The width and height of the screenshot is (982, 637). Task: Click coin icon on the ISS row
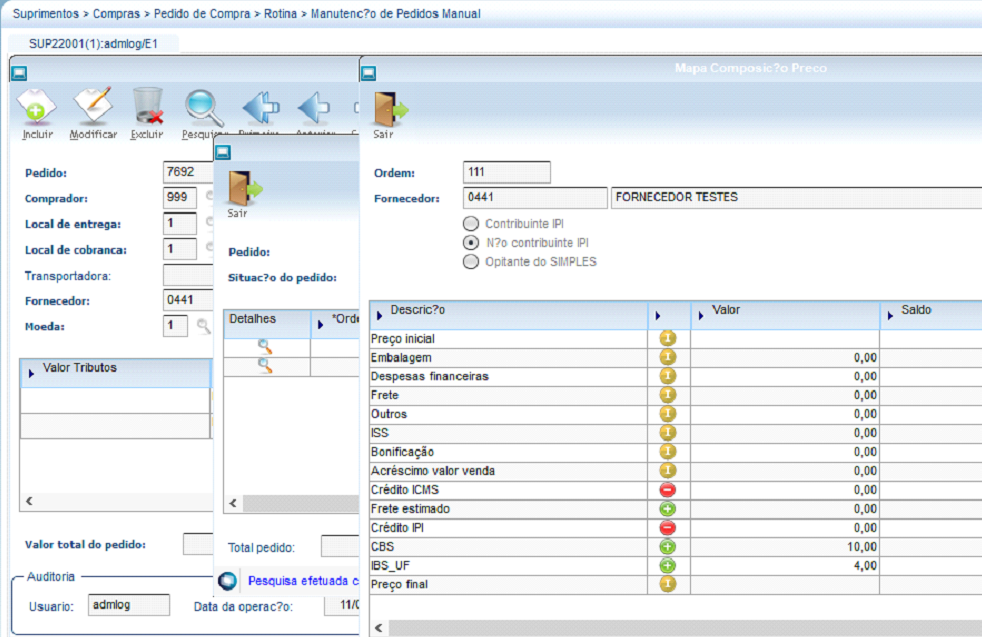pyautogui.click(x=668, y=432)
